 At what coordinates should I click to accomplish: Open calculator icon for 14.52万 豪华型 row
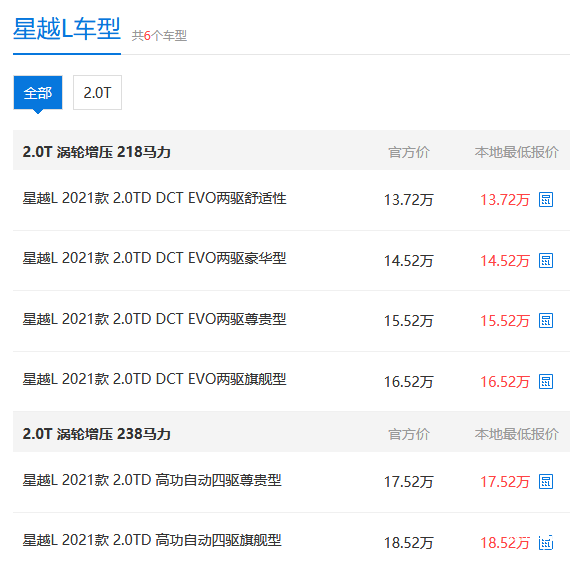click(x=546, y=261)
